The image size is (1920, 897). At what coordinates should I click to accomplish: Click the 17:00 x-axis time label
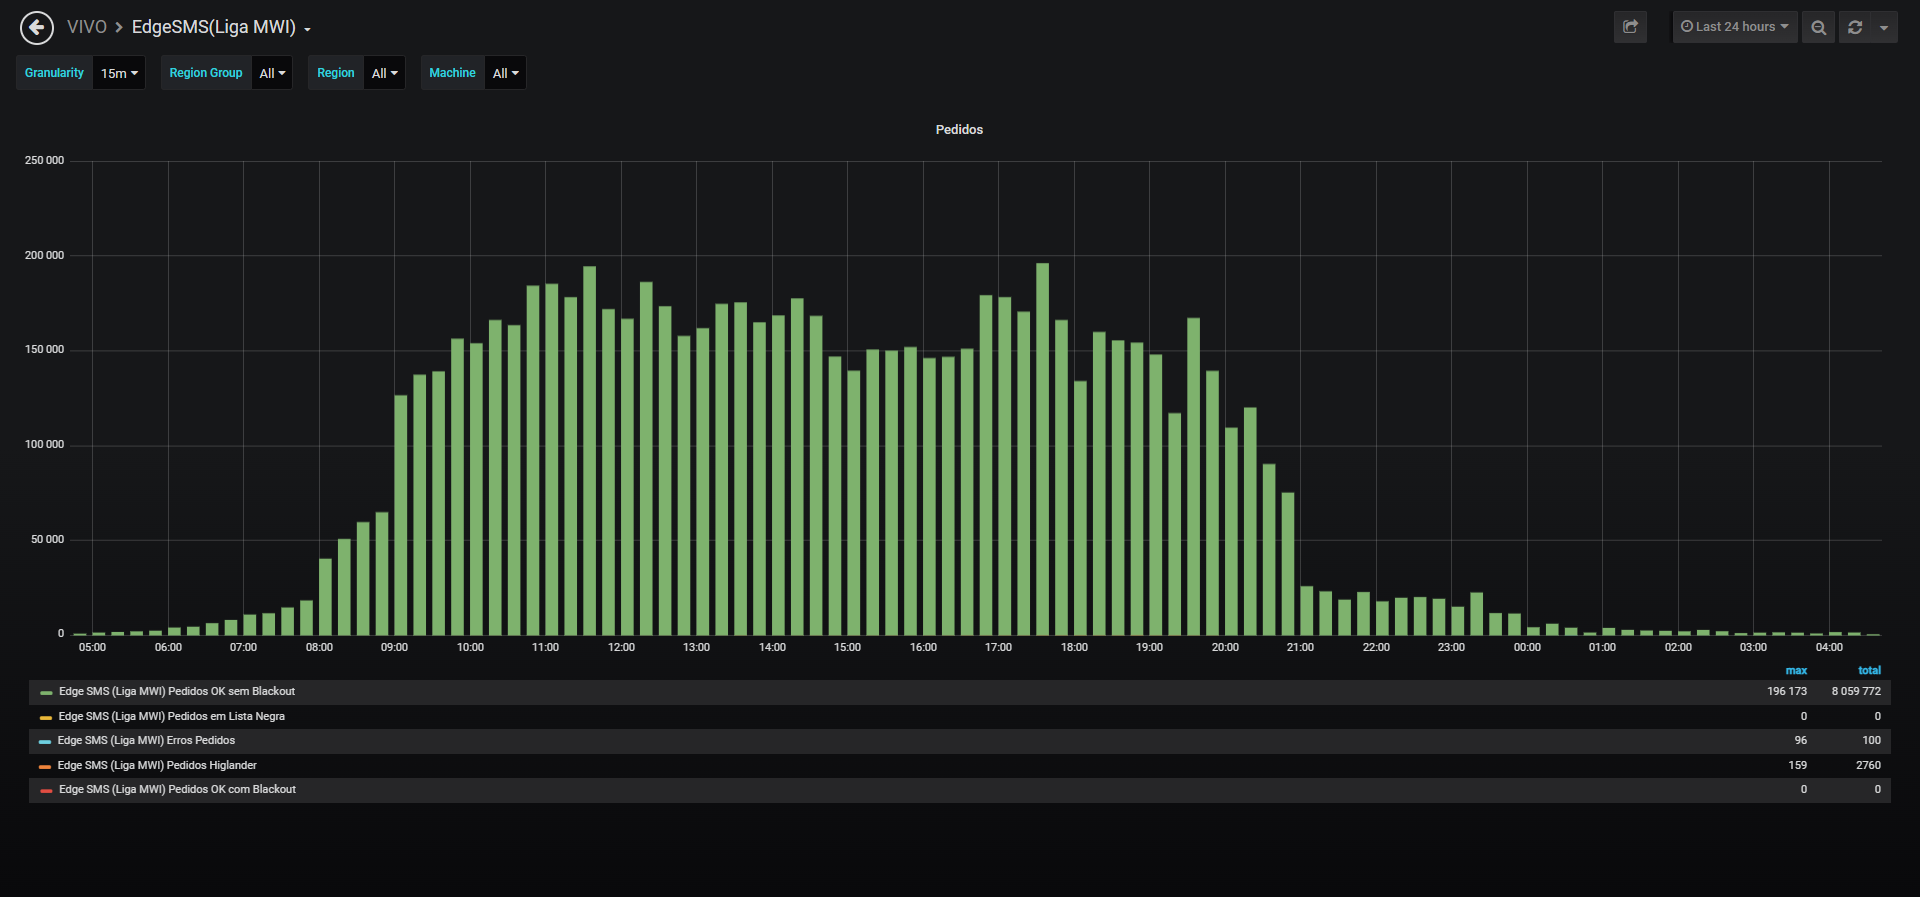tap(998, 648)
